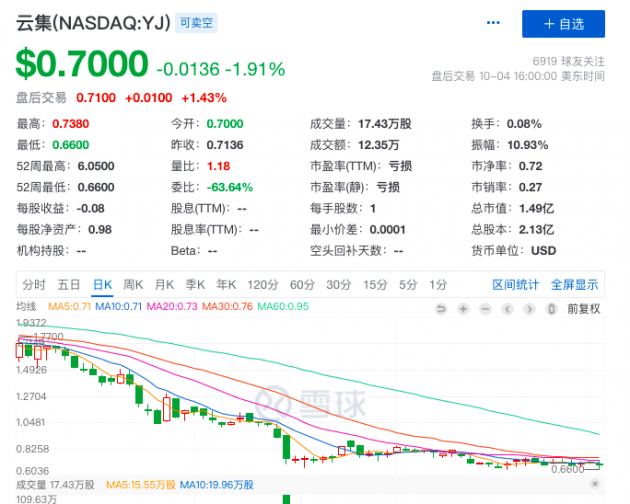Click the 均线 label
The height and width of the screenshot is (504, 630).
[x=26, y=307]
